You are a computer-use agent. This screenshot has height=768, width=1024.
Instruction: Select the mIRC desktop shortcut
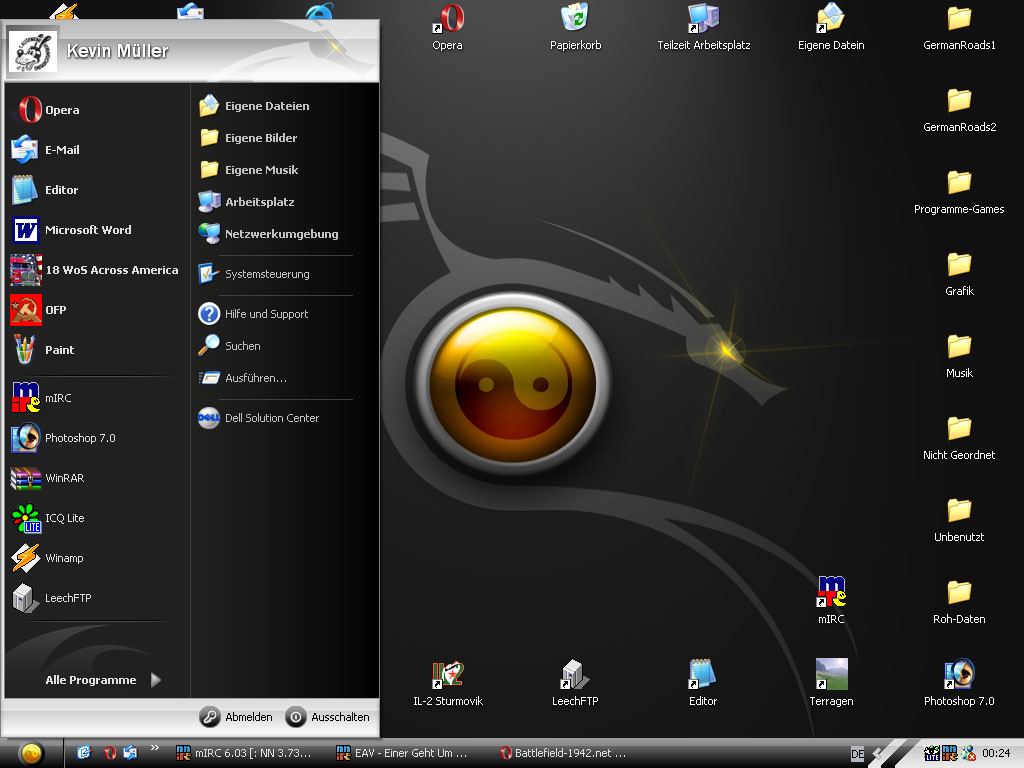[x=831, y=600]
